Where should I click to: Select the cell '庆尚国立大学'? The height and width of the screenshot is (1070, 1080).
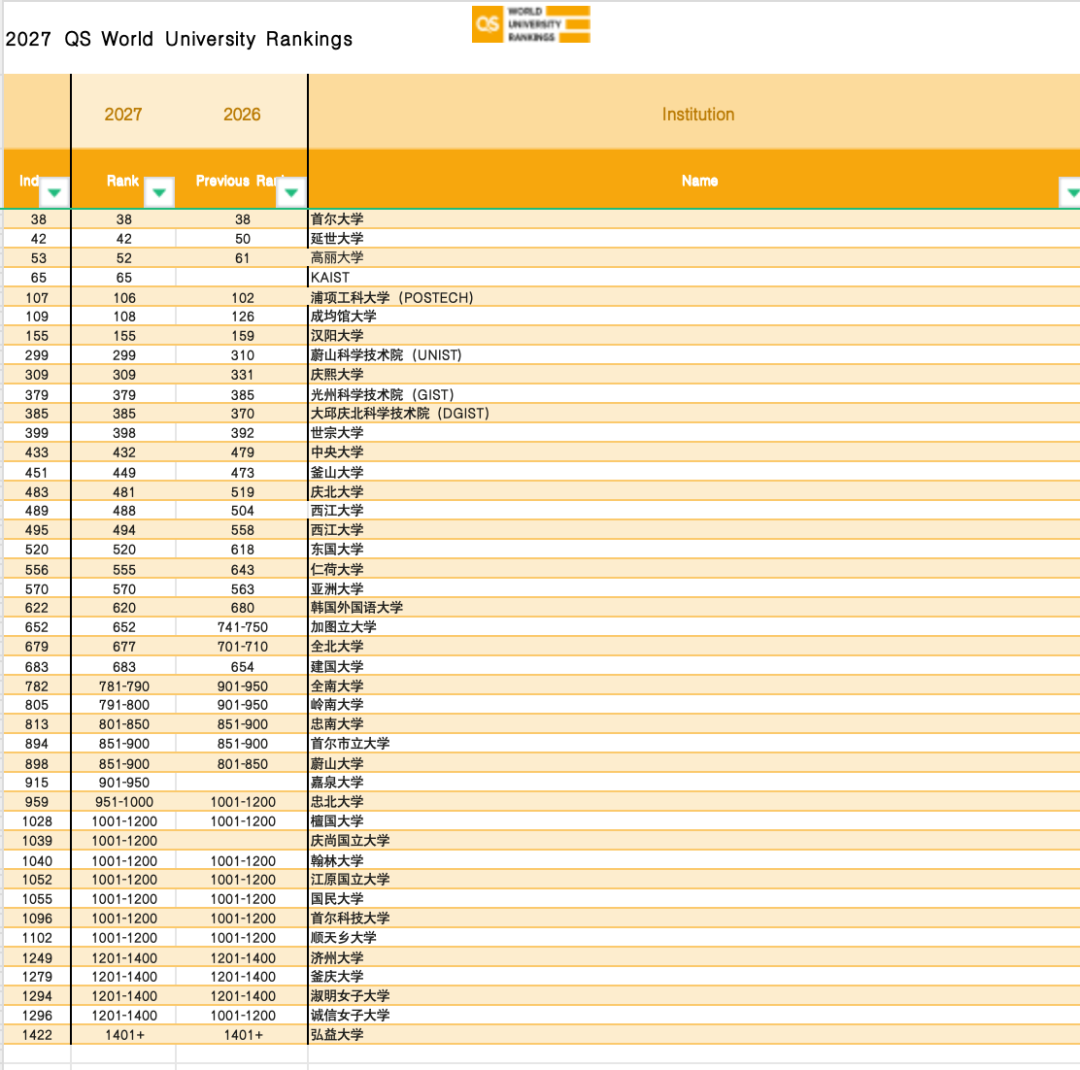[x=694, y=841]
